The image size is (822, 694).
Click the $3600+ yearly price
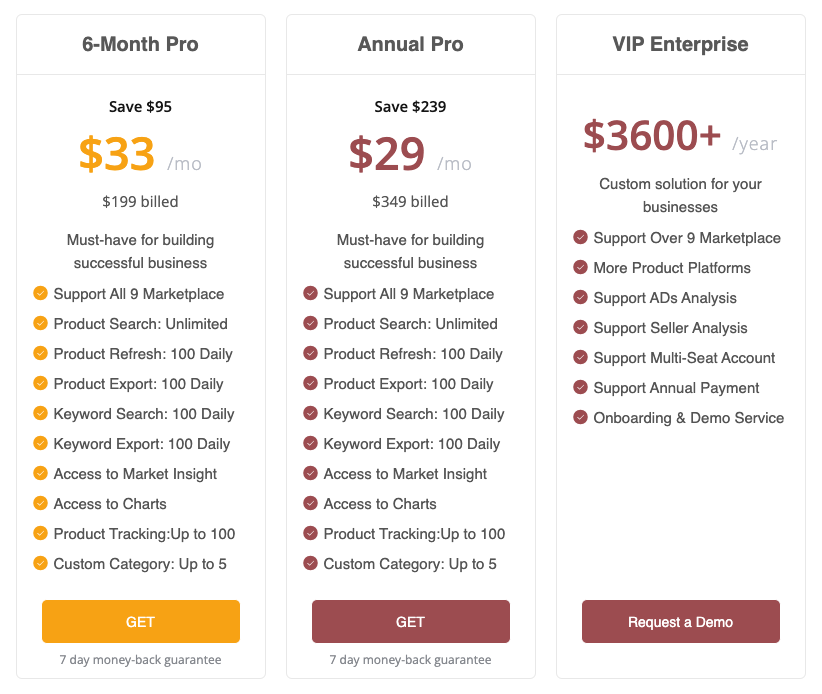point(652,136)
